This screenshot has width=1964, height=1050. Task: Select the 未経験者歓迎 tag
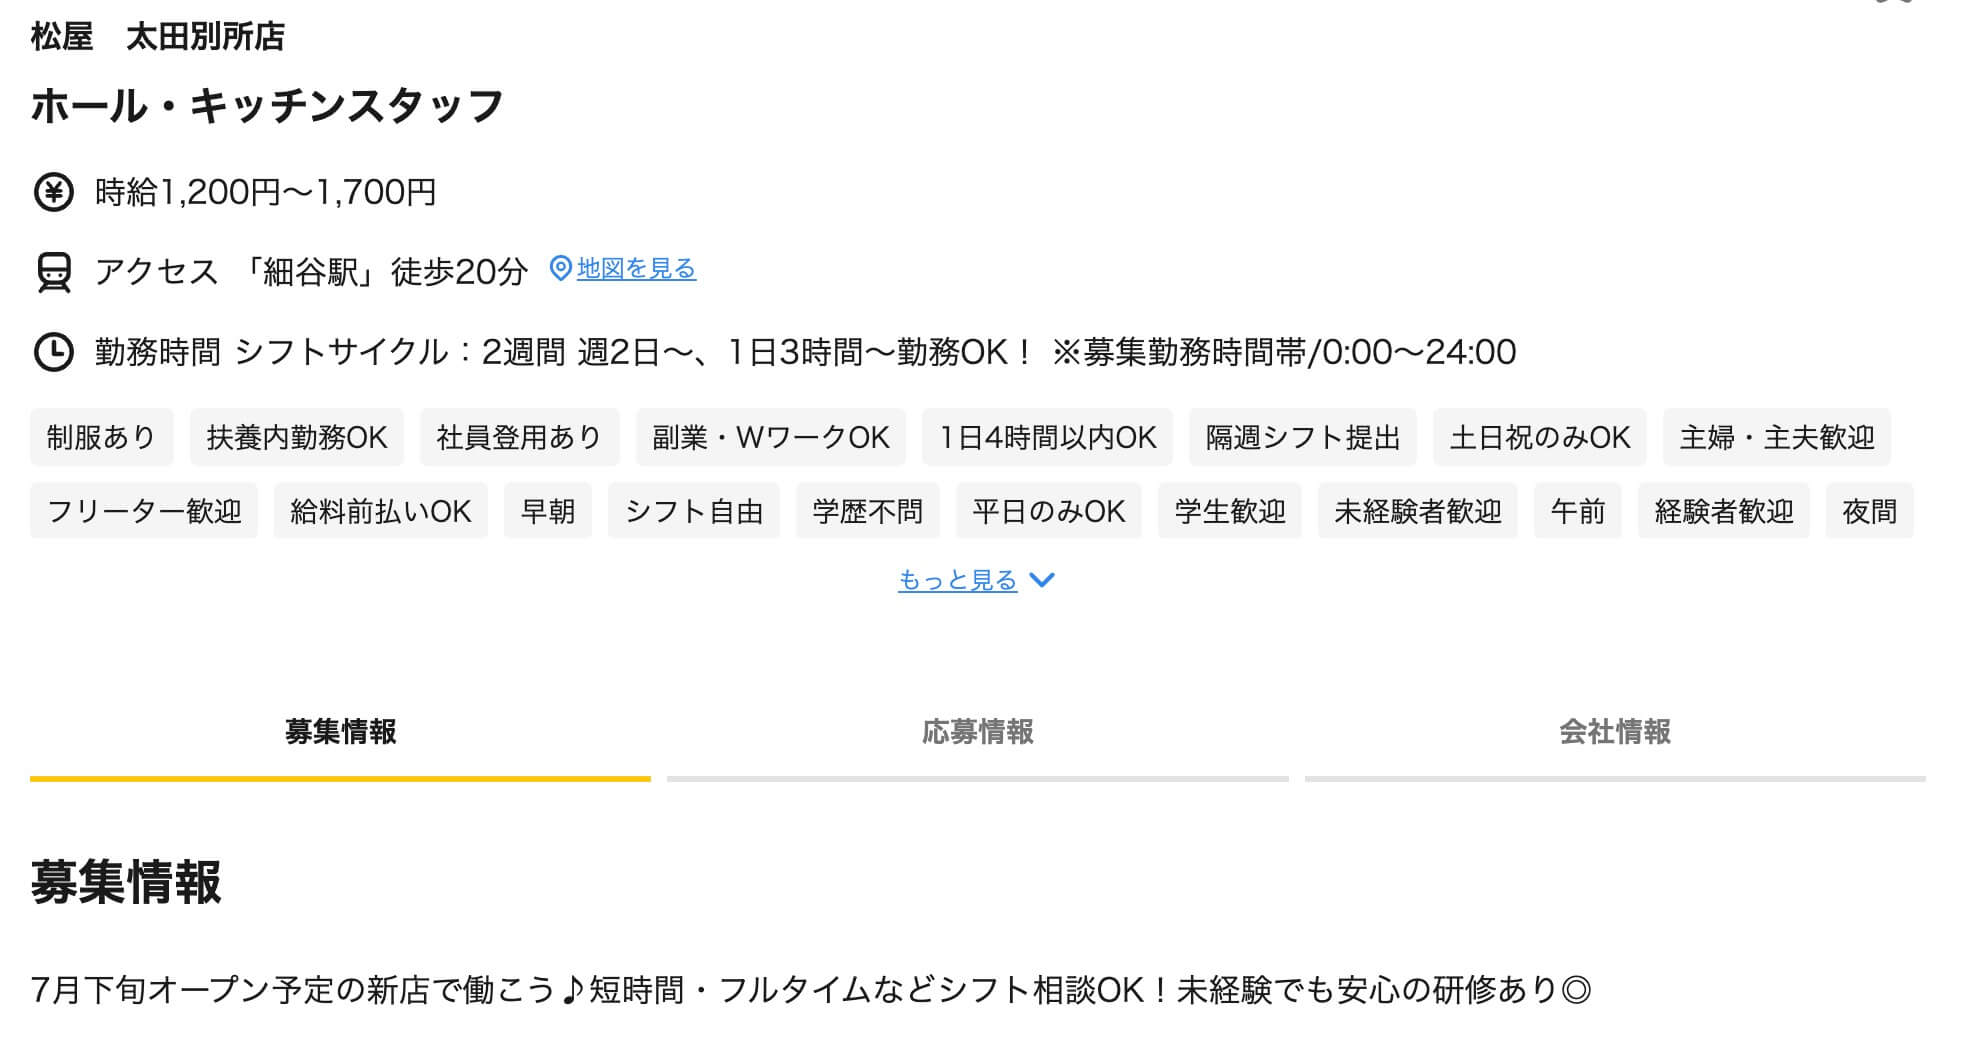point(1417,512)
